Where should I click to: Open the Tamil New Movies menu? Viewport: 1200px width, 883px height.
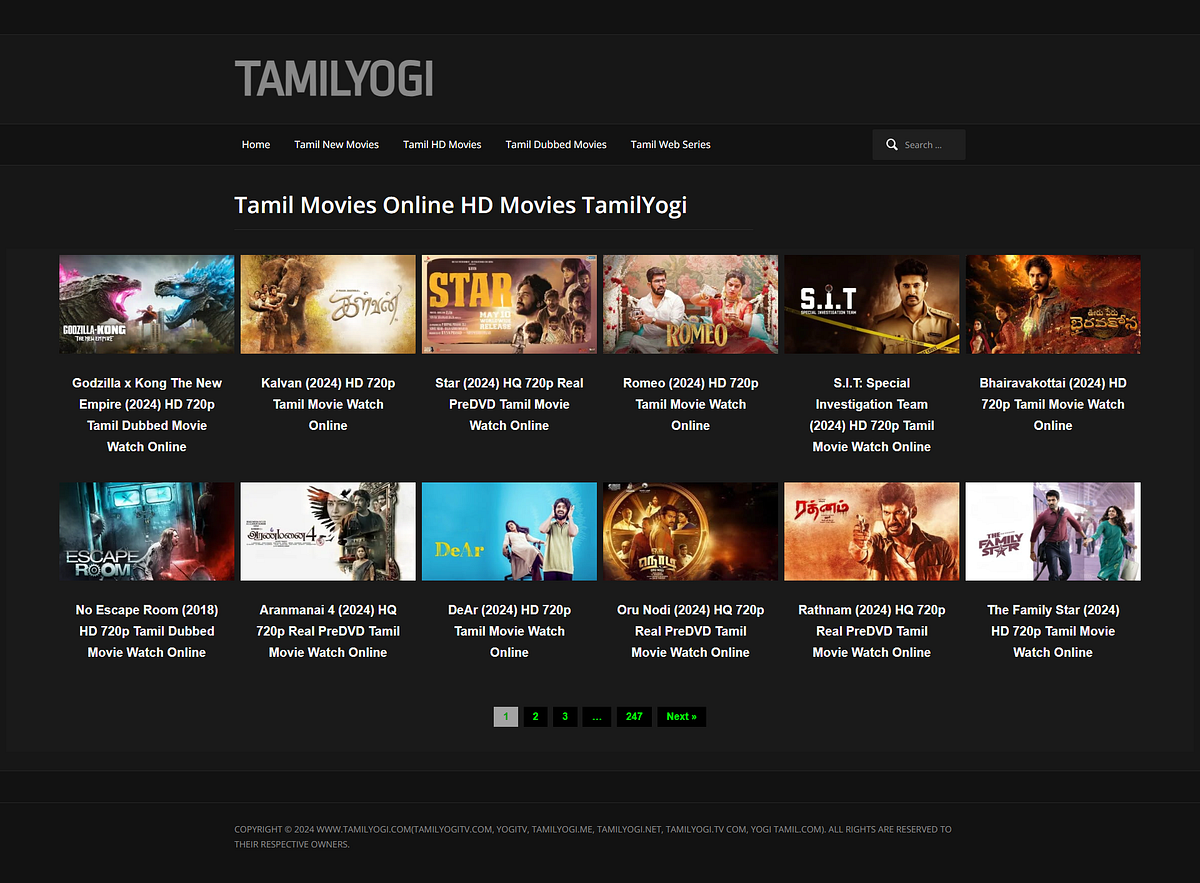pyautogui.click(x=336, y=144)
